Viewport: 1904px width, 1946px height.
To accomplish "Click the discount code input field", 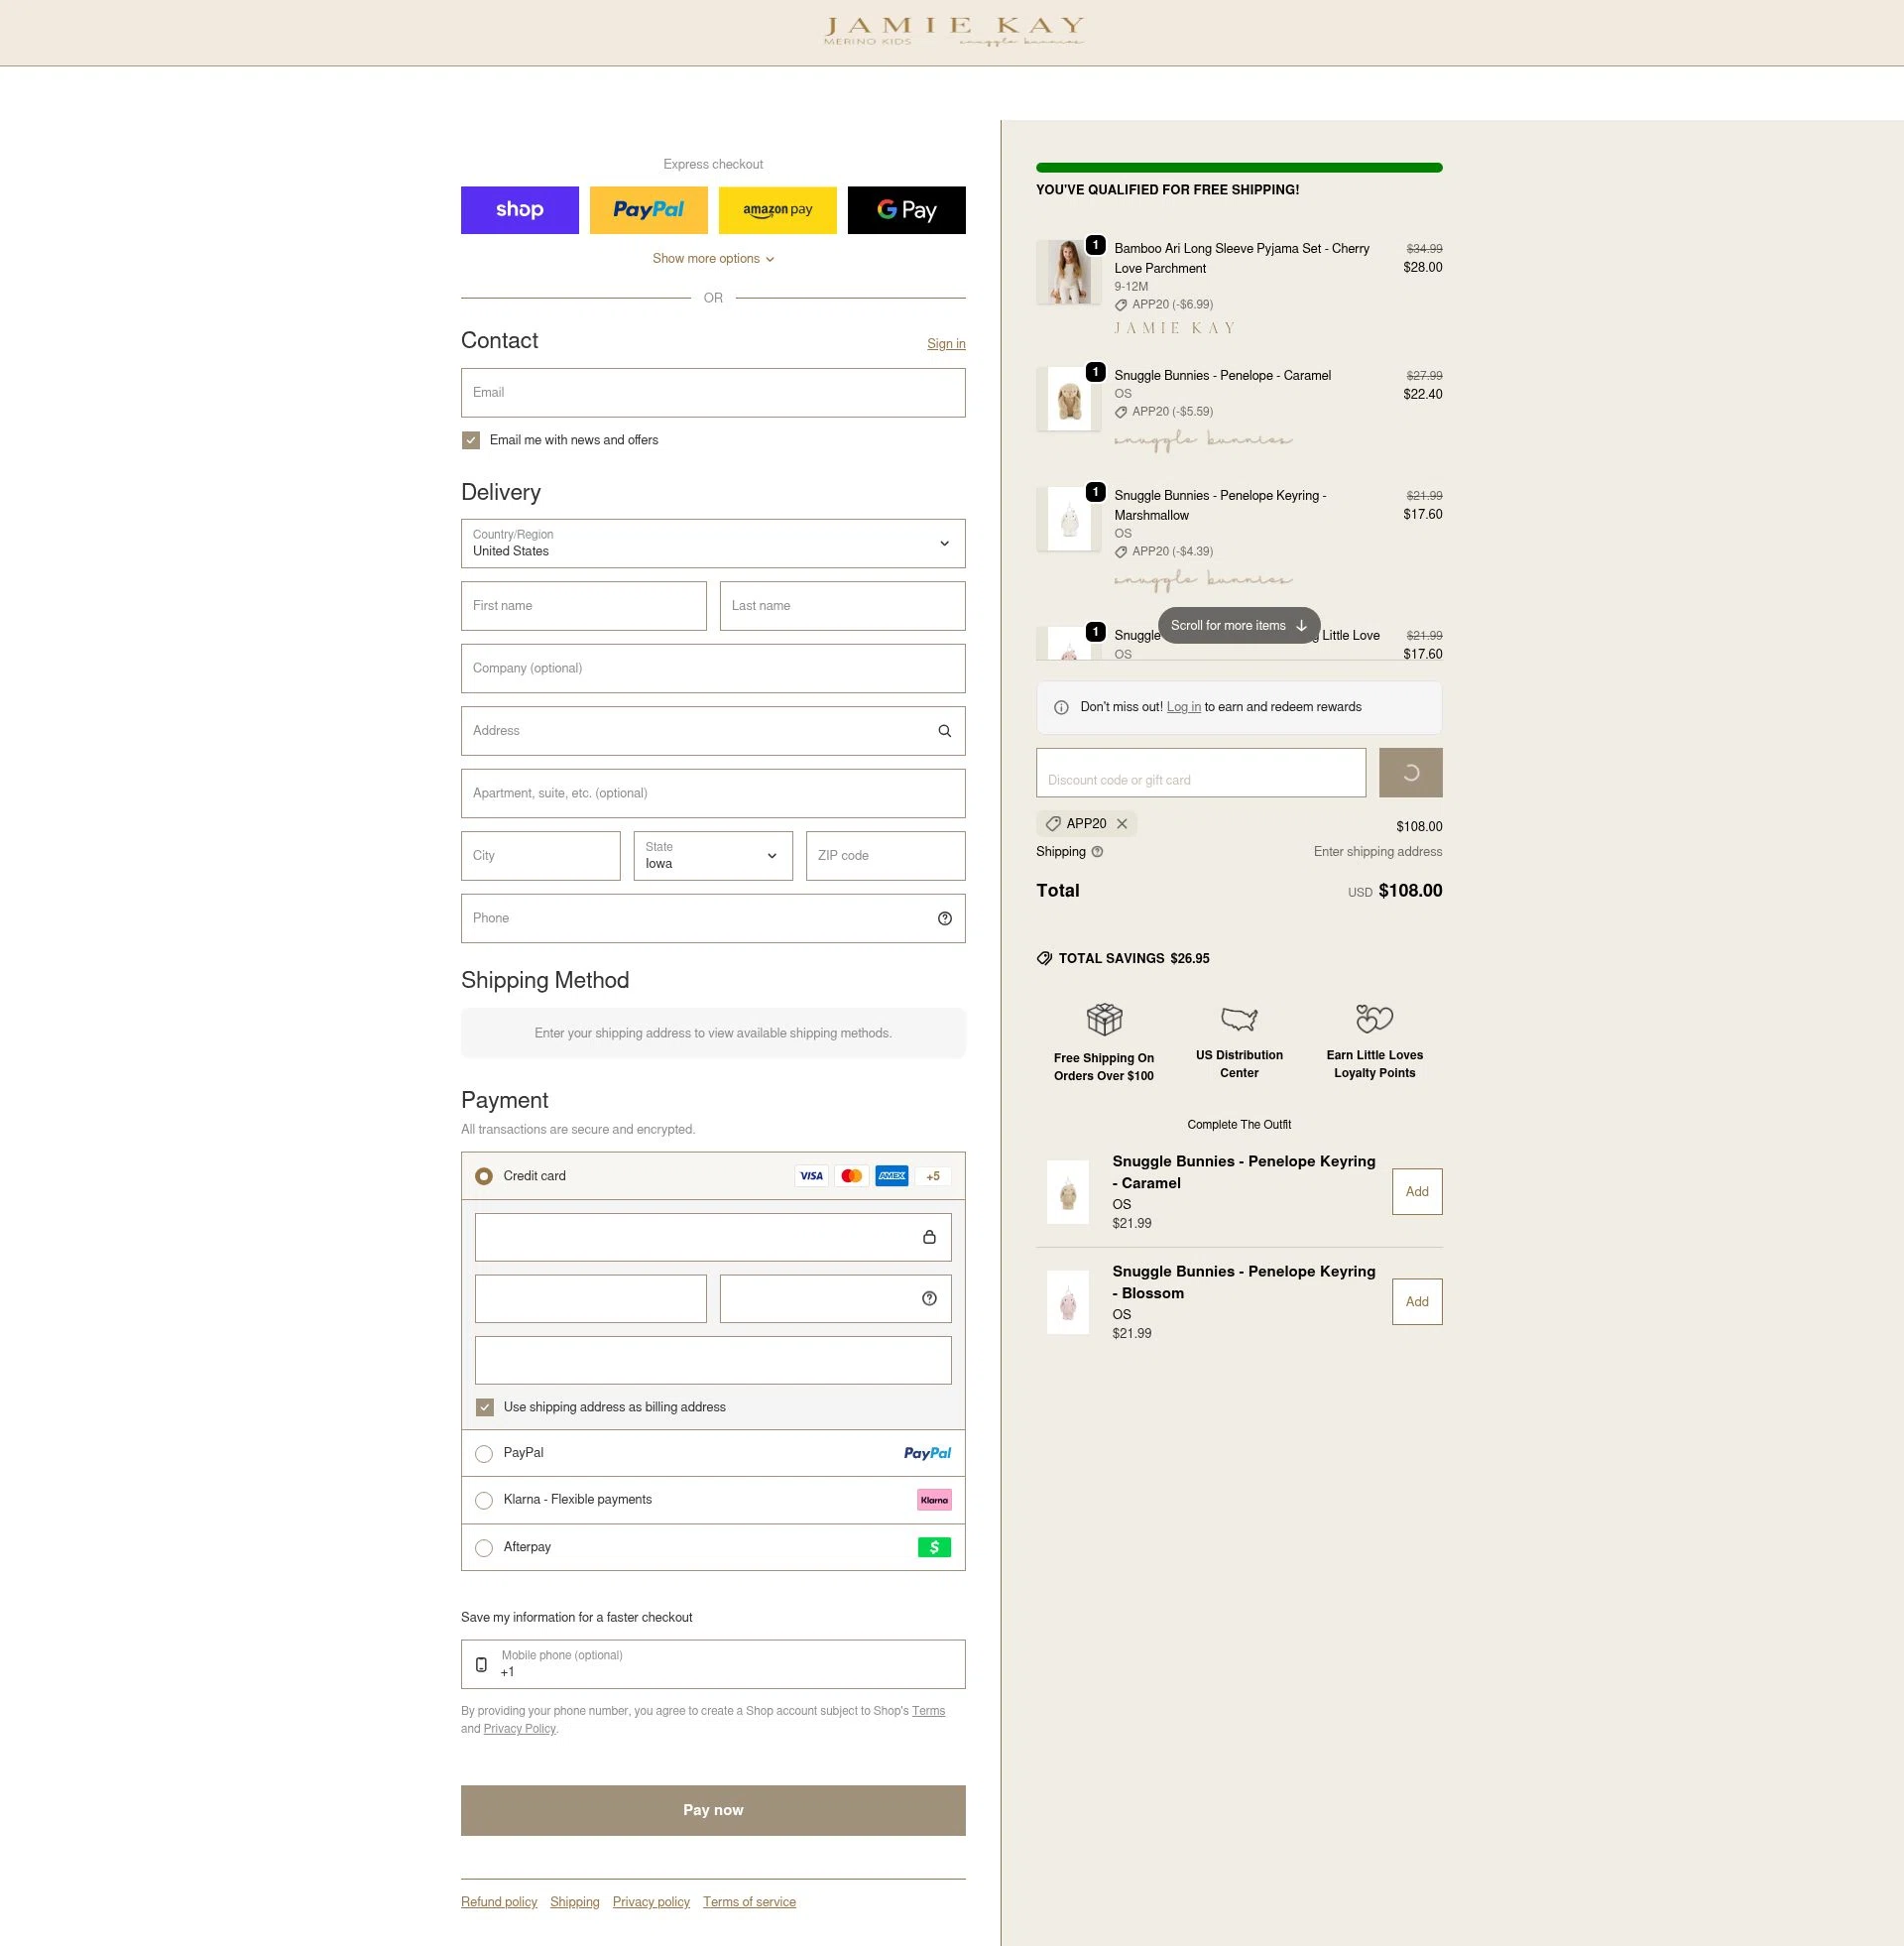I will pyautogui.click(x=1200, y=772).
